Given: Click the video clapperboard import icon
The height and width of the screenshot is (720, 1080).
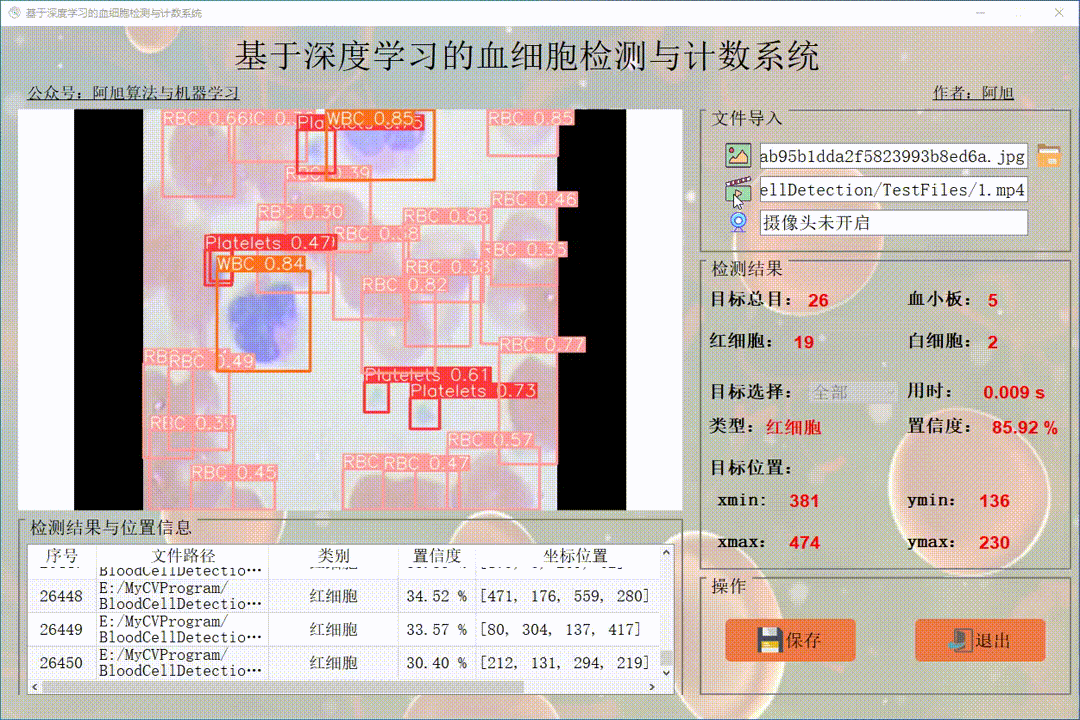Looking at the screenshot, I should click(737, 190).
